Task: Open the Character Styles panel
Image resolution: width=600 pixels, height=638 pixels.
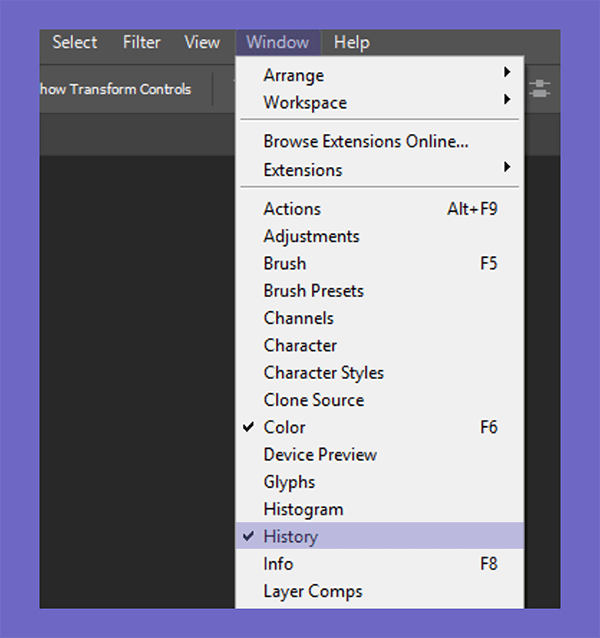Action: (x=323, y=372)
